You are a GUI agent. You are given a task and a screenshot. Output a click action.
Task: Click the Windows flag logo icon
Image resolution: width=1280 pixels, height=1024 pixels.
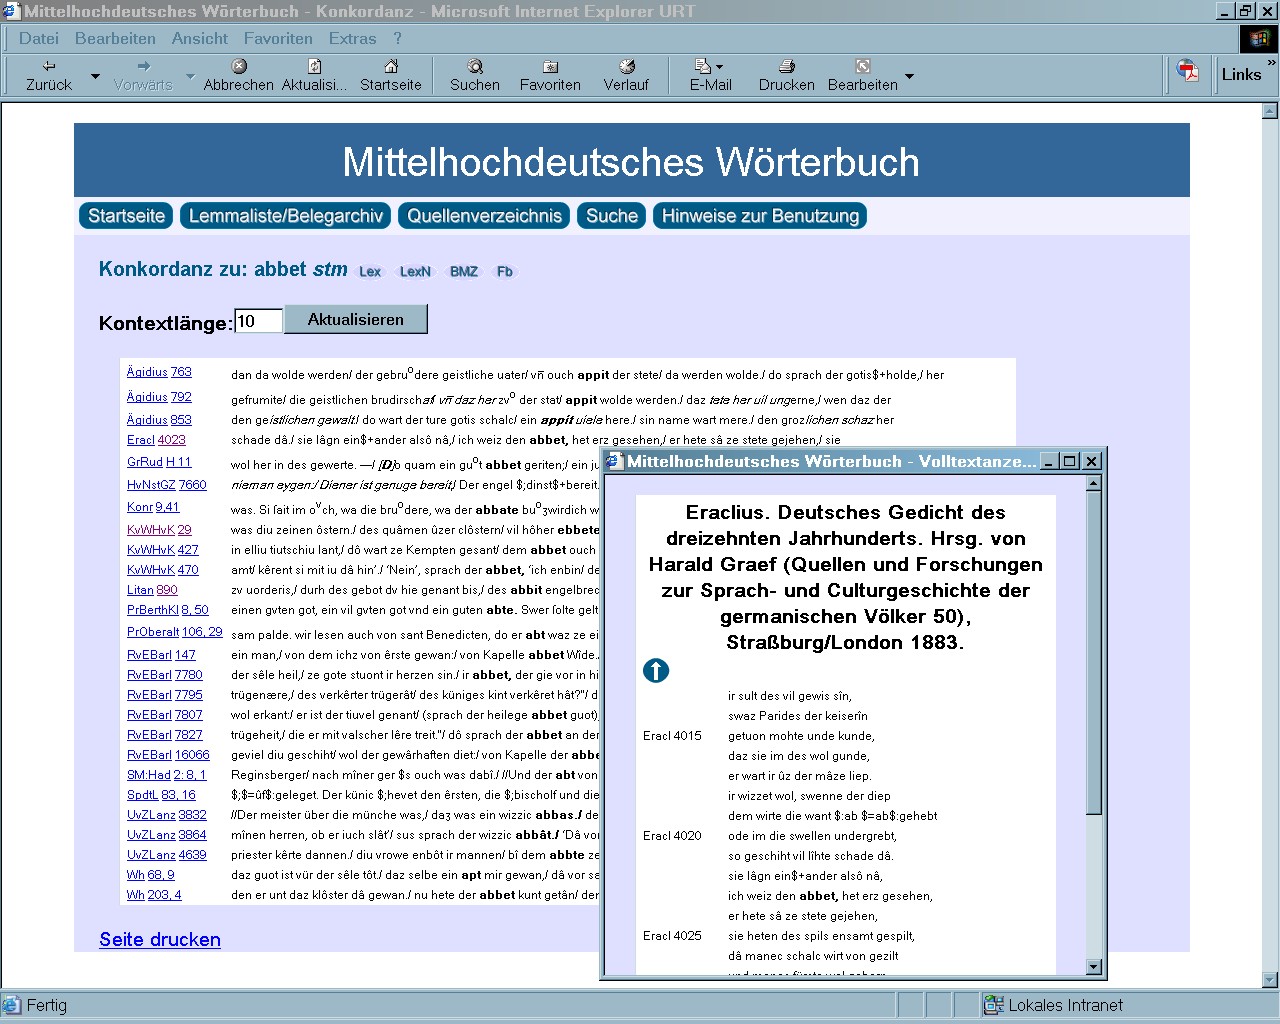click(1259, 39)
